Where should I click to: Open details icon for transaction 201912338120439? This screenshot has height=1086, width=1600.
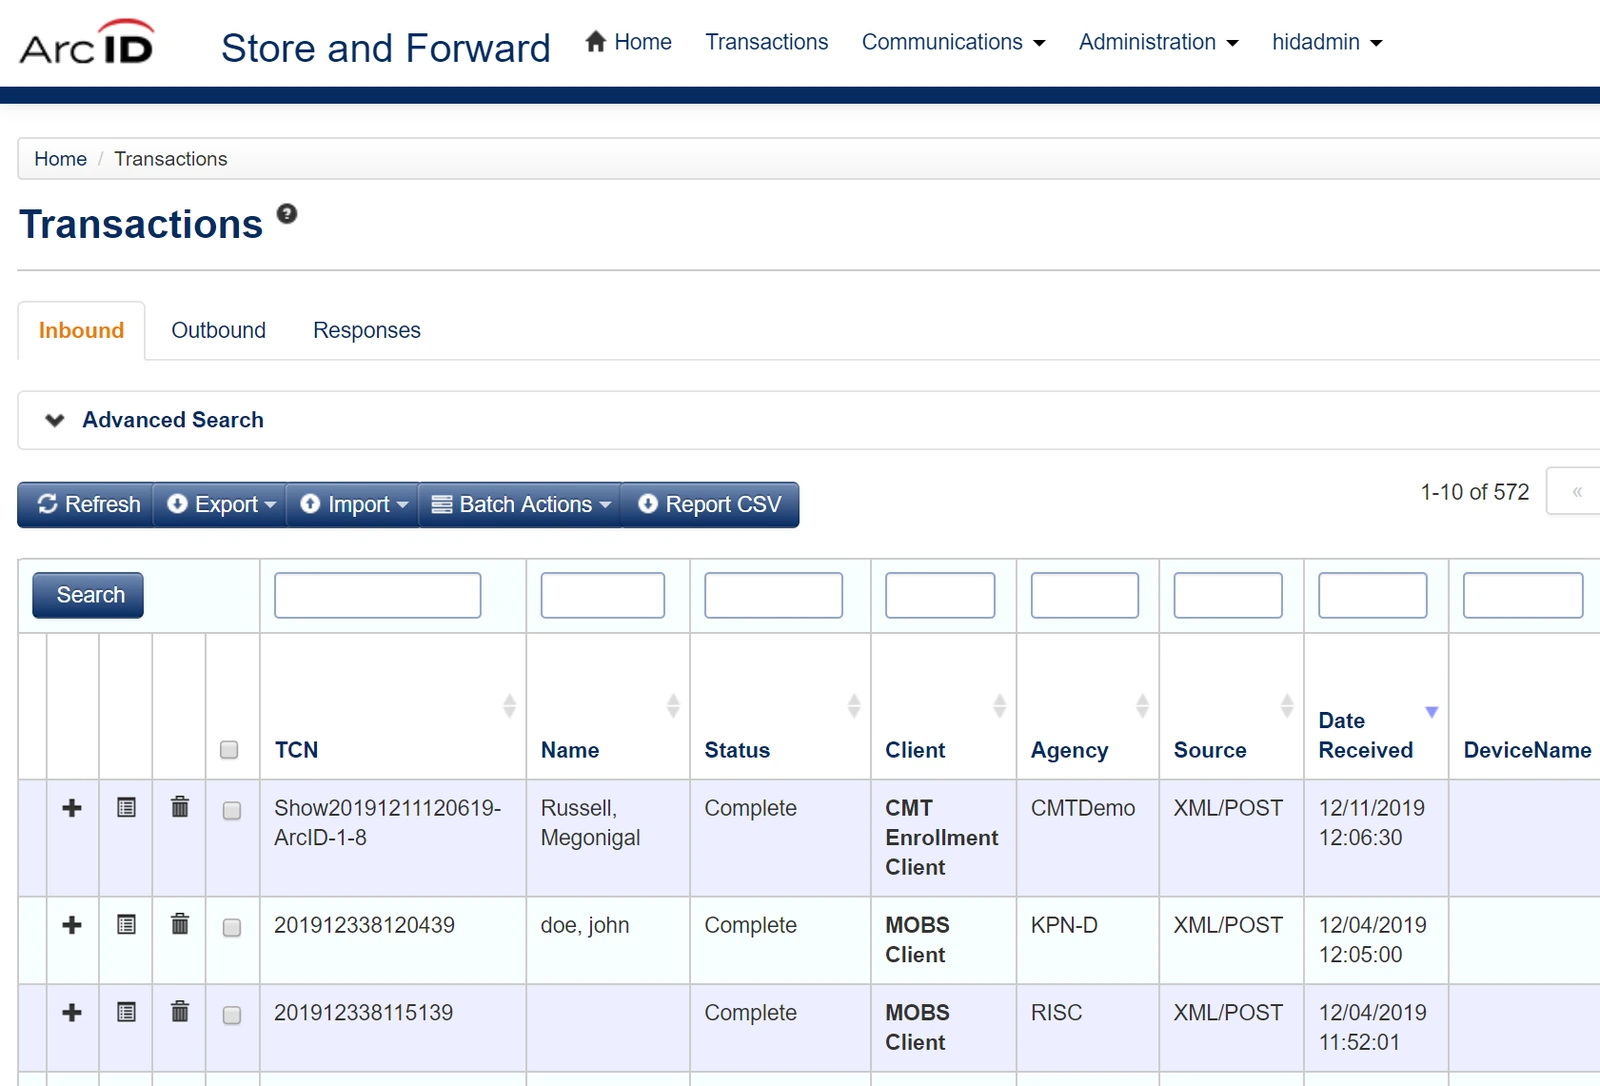[x=126, y=924]
